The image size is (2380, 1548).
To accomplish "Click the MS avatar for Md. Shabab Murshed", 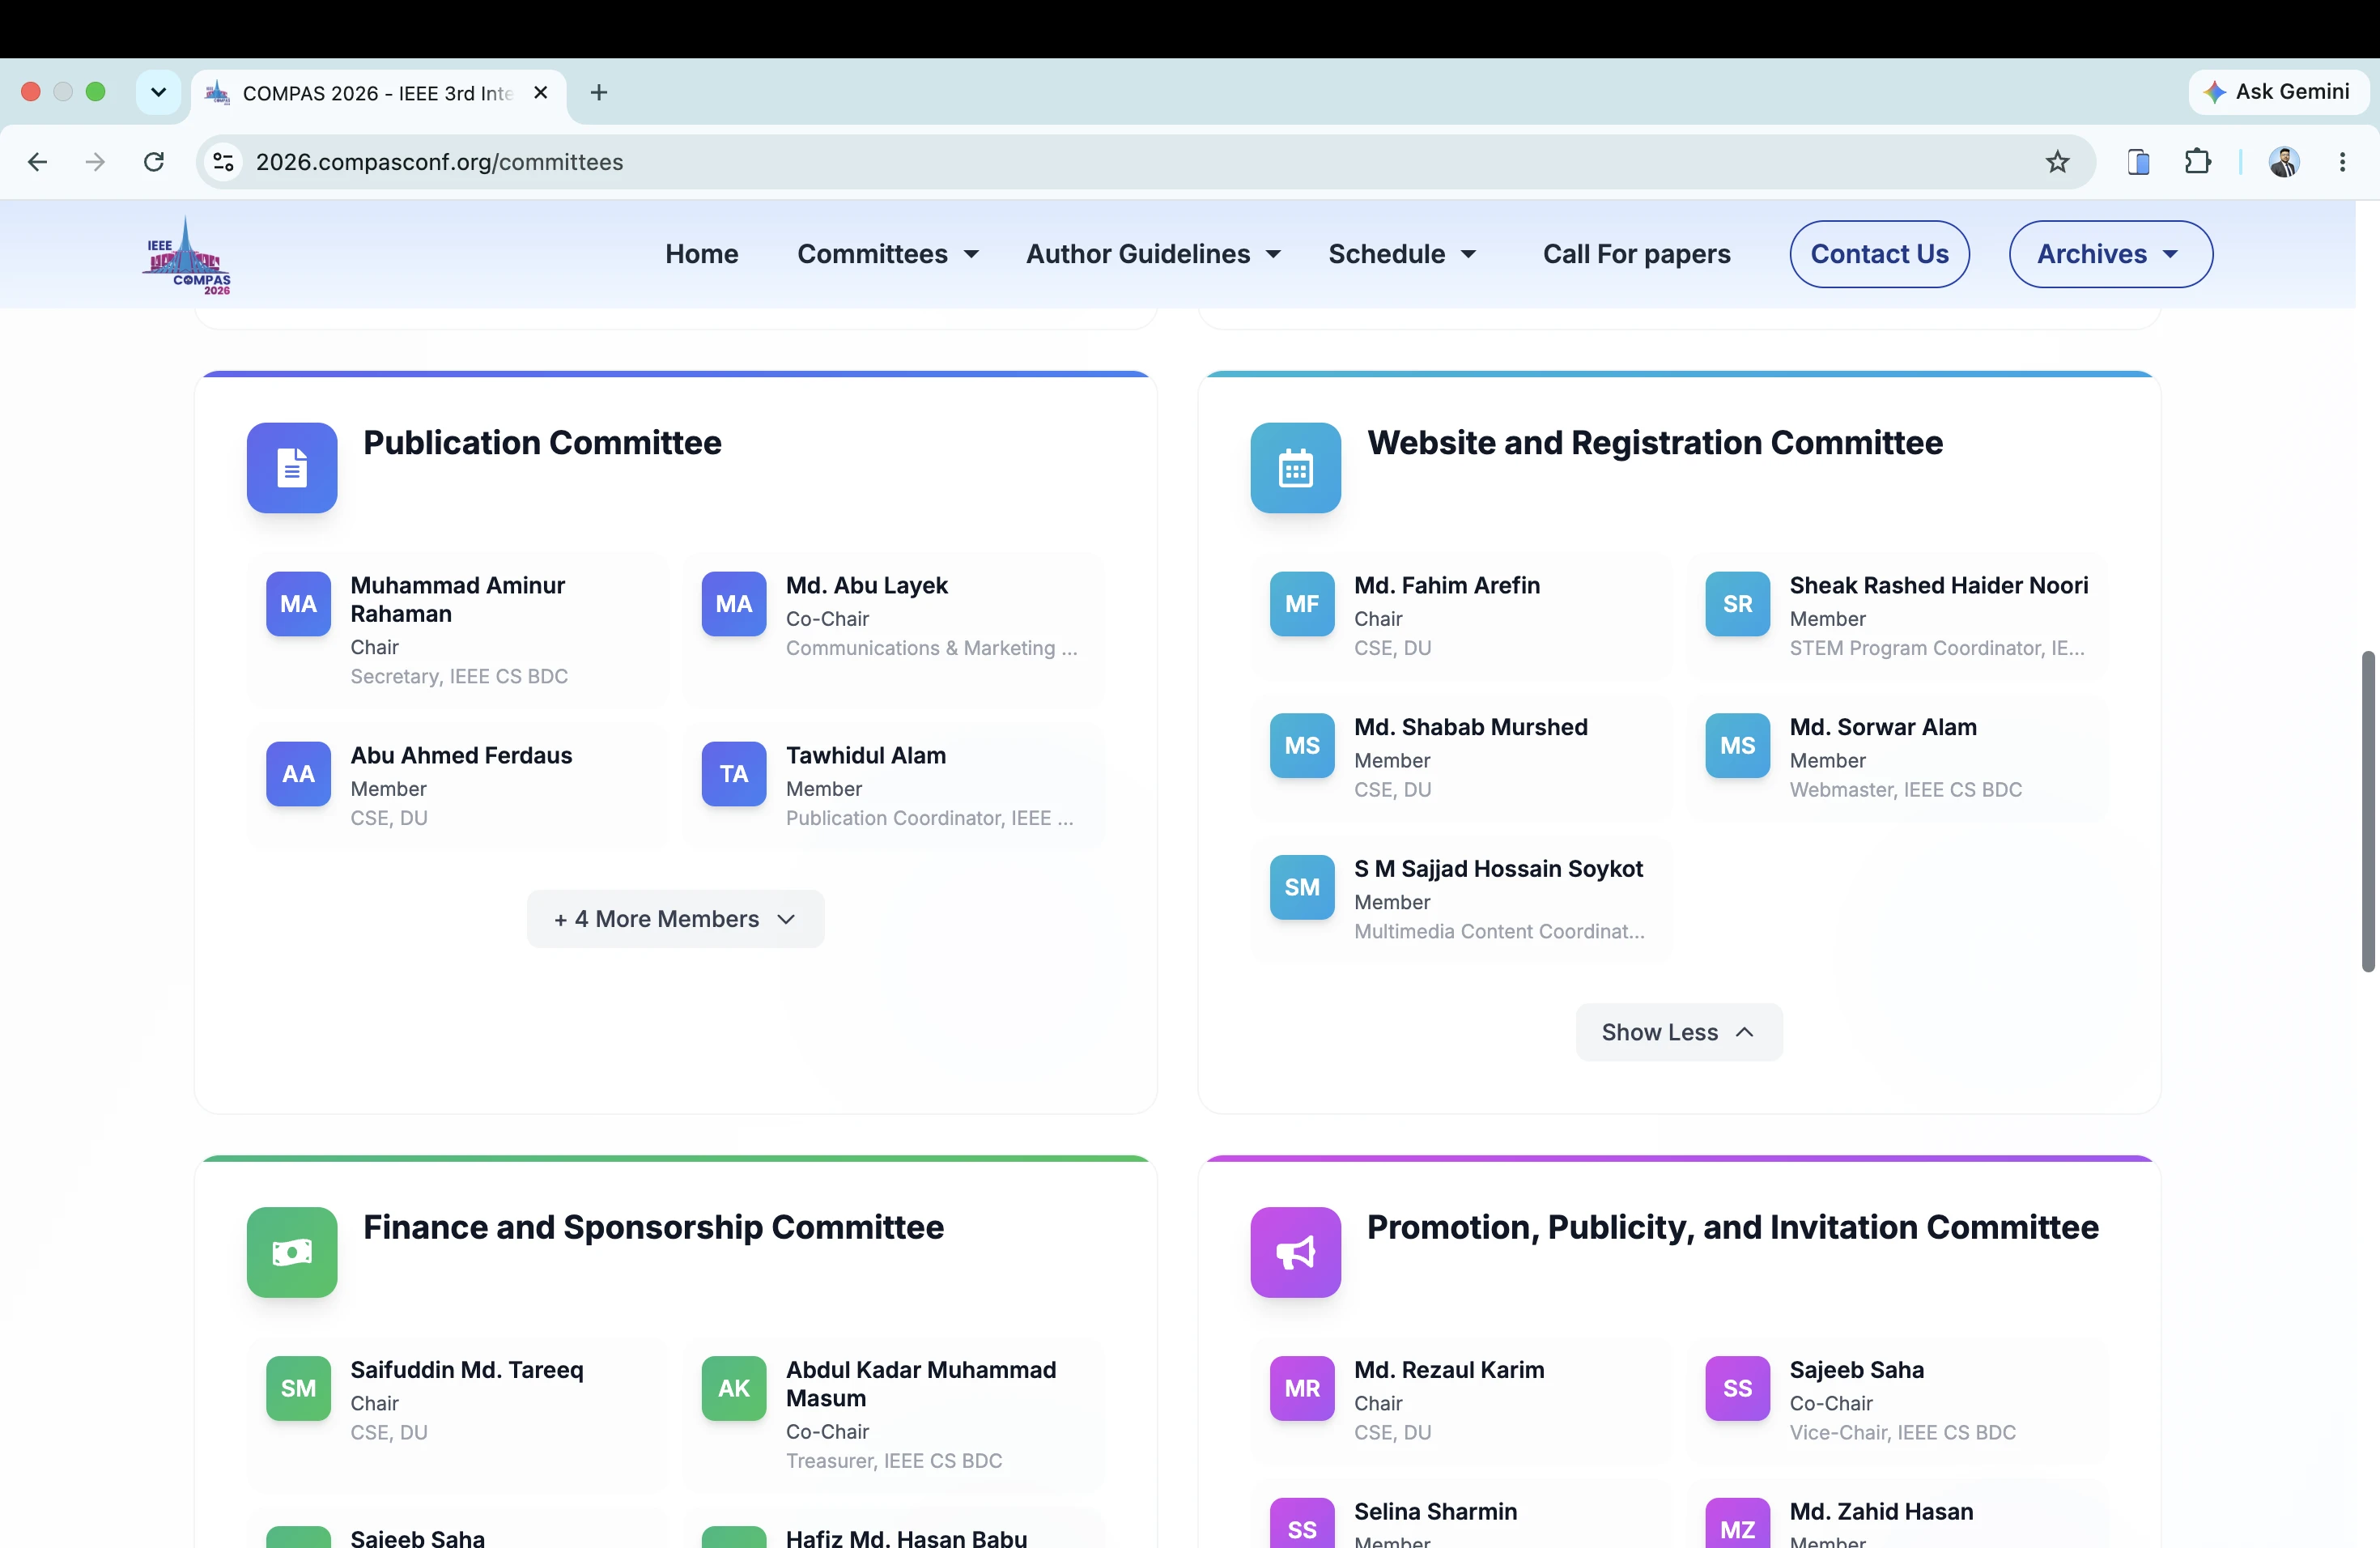I will [1302, 746].
